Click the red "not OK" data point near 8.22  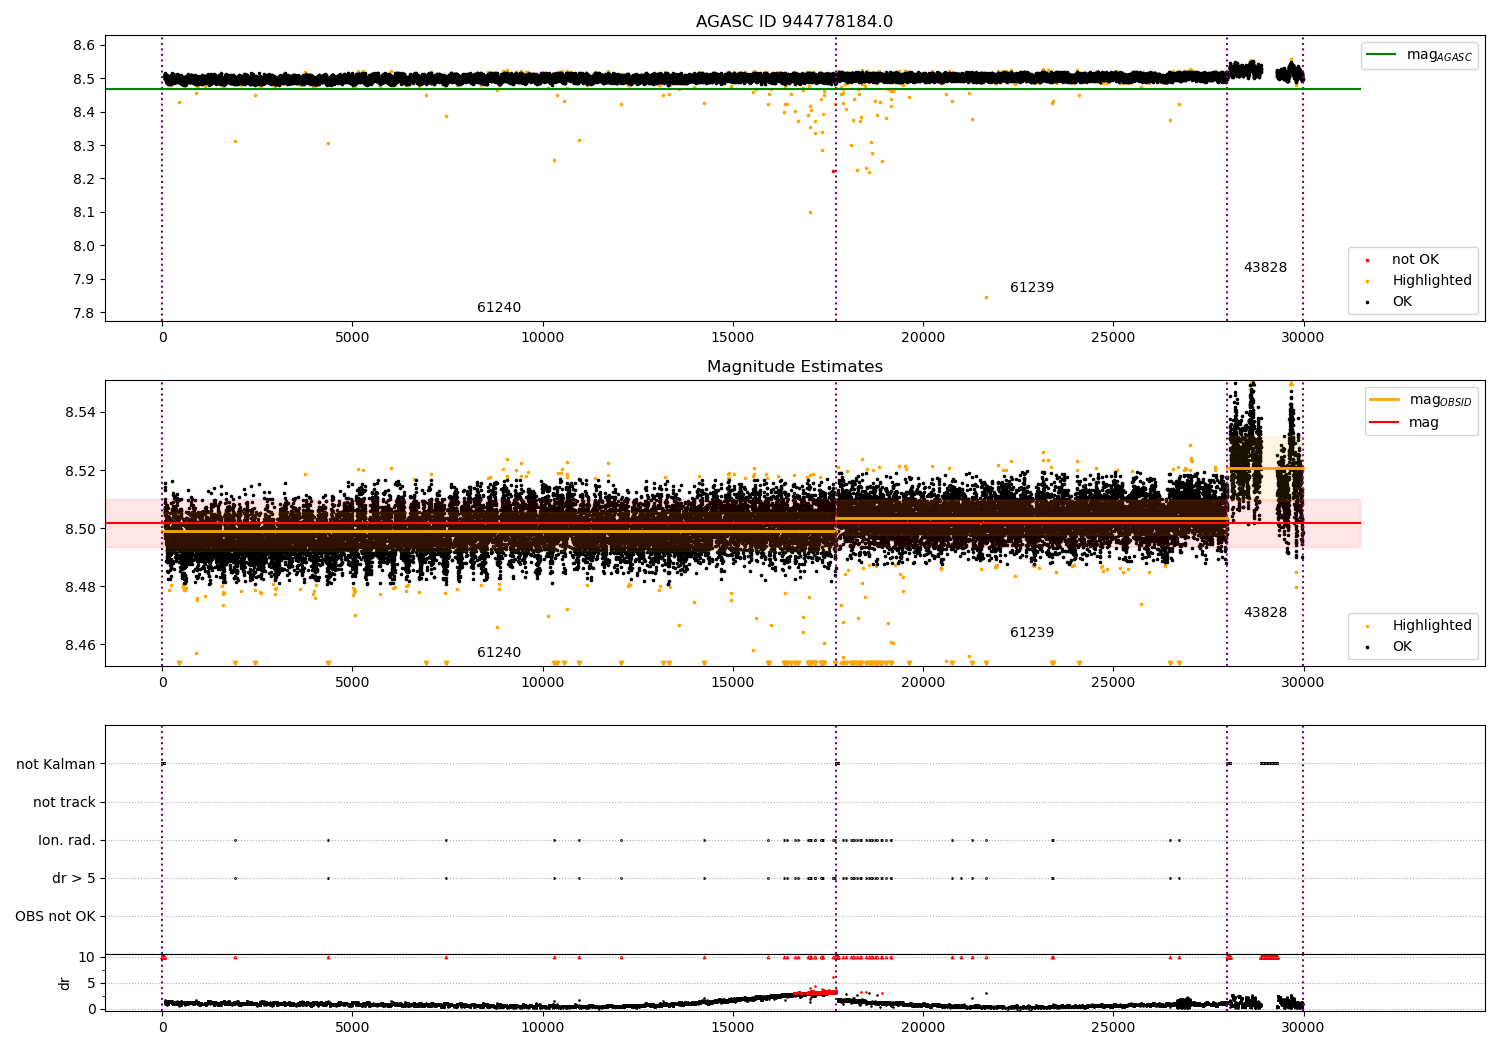coord(833,171)
